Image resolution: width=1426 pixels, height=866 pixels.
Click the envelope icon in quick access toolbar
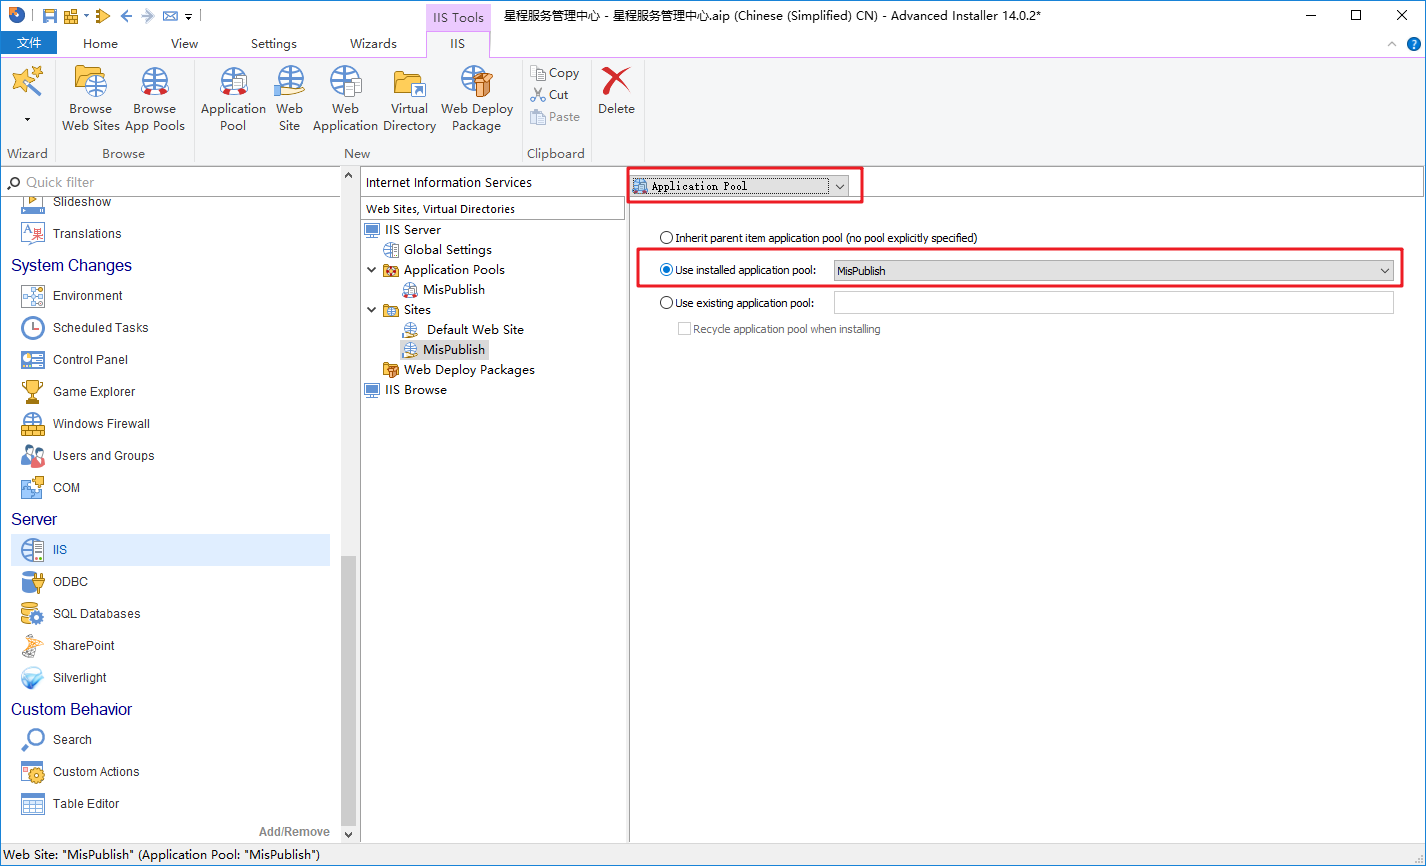(169, 16)
